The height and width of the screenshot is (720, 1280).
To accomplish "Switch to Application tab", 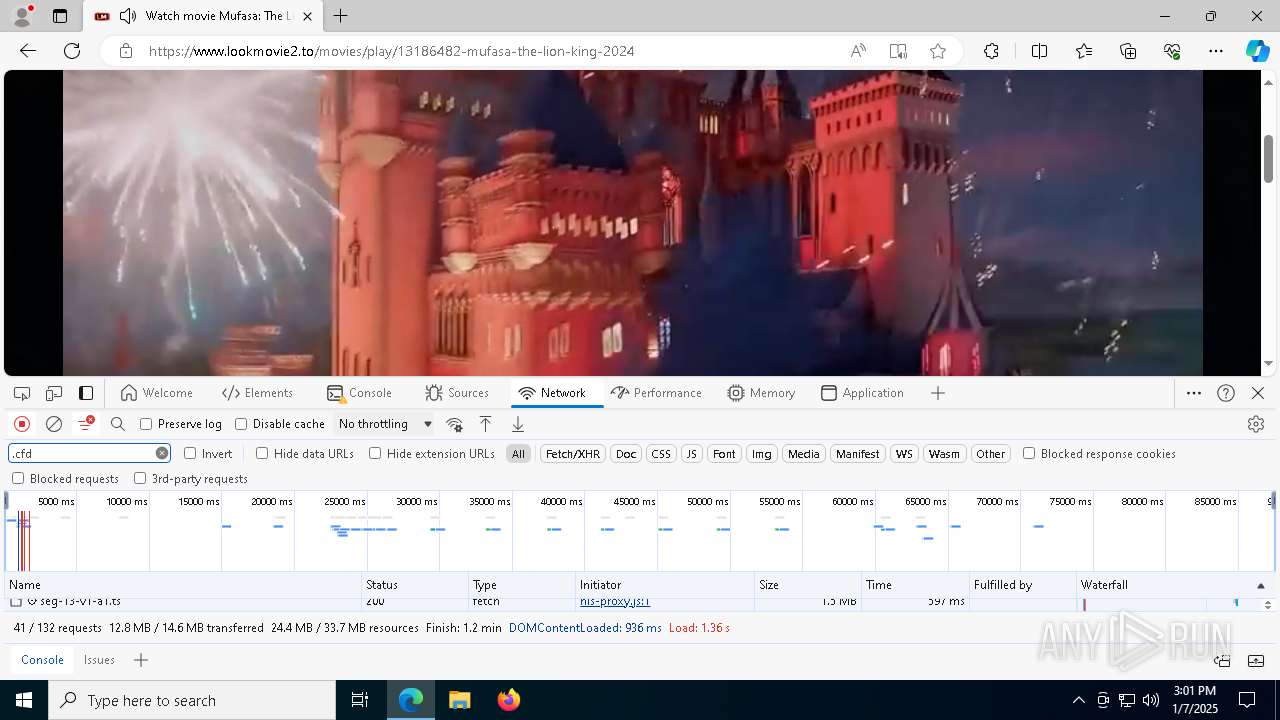I will [x=863, y=393].
